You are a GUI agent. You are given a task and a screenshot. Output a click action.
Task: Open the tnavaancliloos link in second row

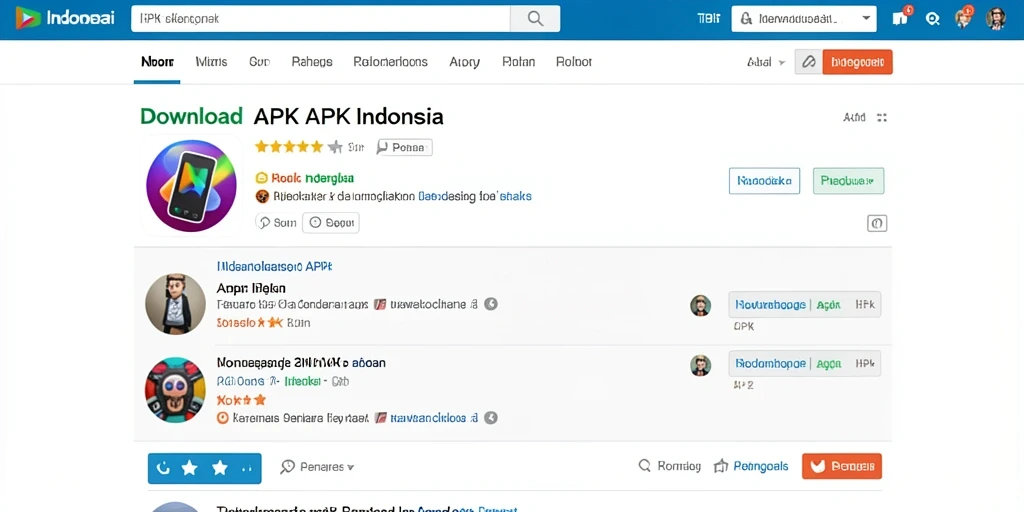coord(434,418)
